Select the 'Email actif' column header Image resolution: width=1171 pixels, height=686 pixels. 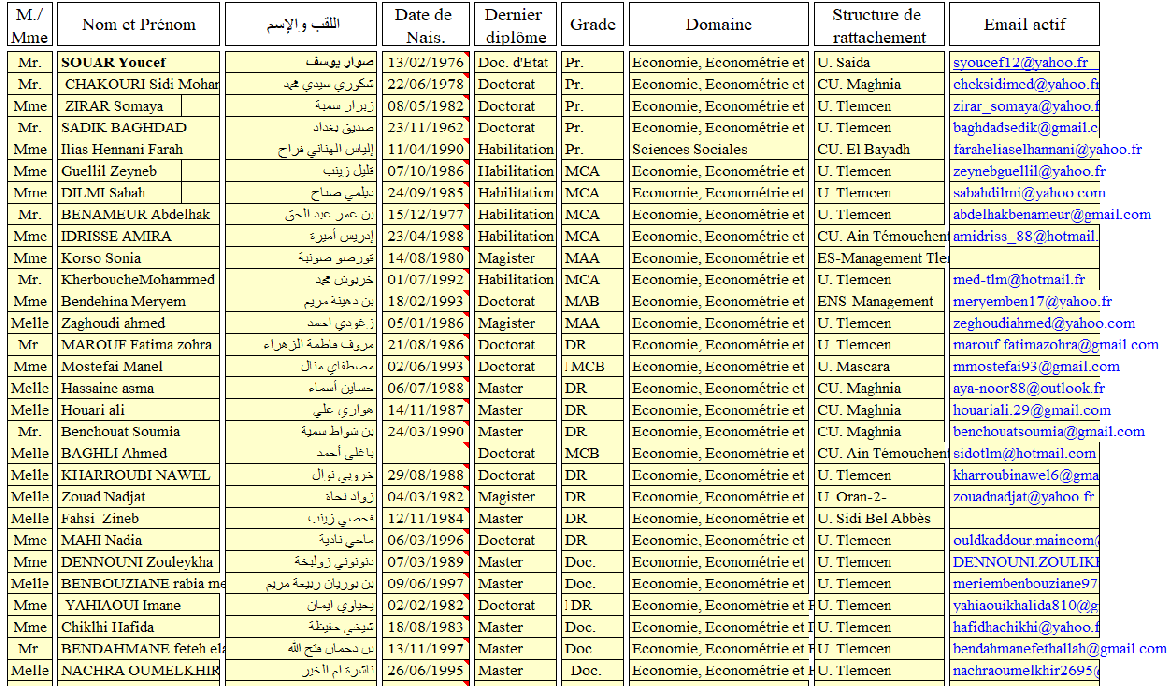pos(1023,25)
